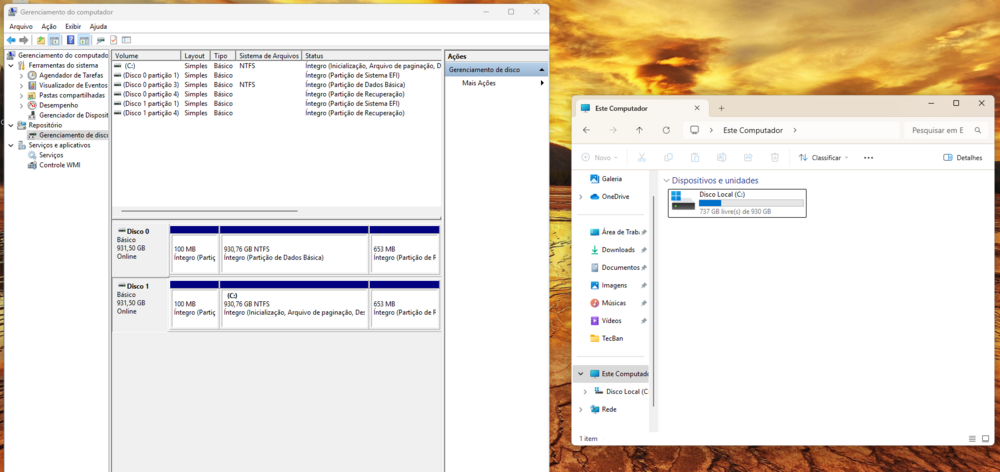Expand the OneDrive node in sidebar
Image resolution: width=1000 pixels, height=472 pixels.
point(580,197)
